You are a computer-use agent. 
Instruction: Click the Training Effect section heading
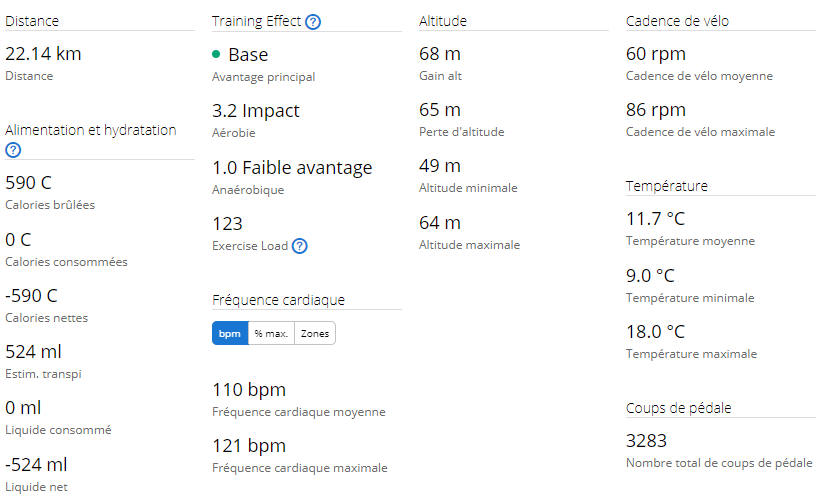pos(256,21)
